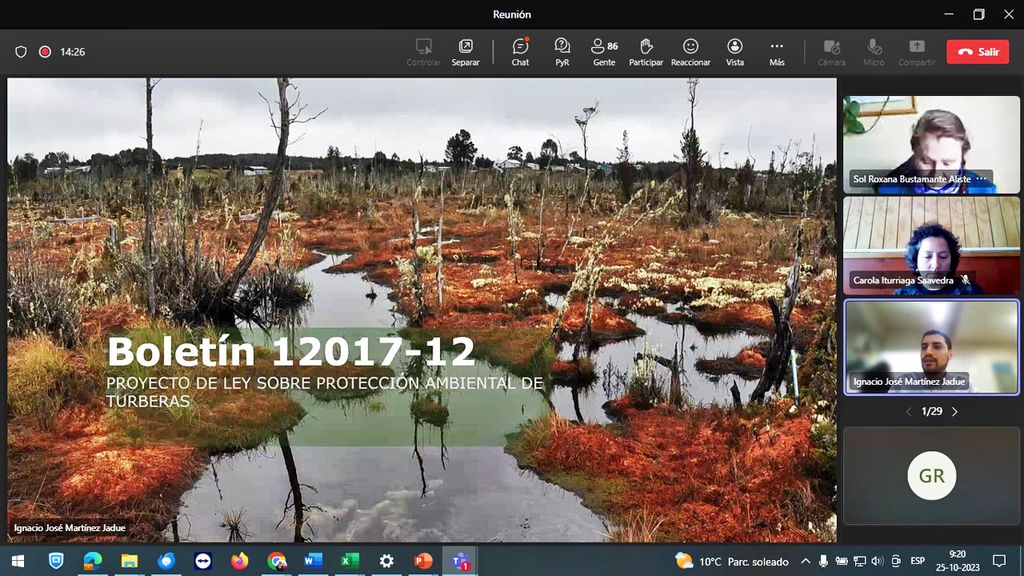Click the red Salir leave button
This screenshot has width=1024, height=576.
[977, 52]
